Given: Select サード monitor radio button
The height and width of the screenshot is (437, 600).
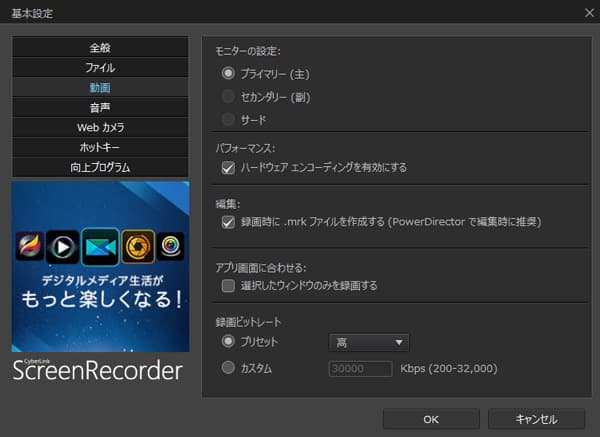Looking at the screenshot, I should [228, 119].
